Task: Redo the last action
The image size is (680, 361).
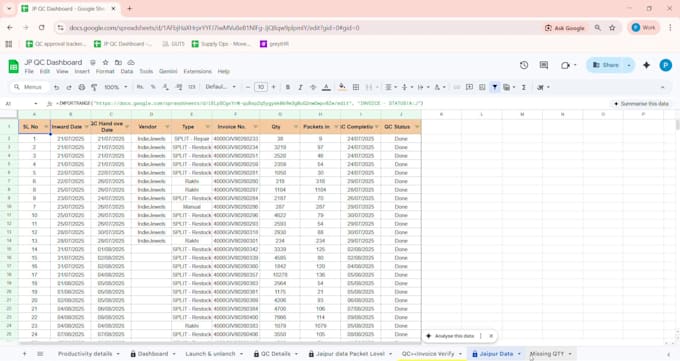Action: pyautogui.click(x=69, y=87)
